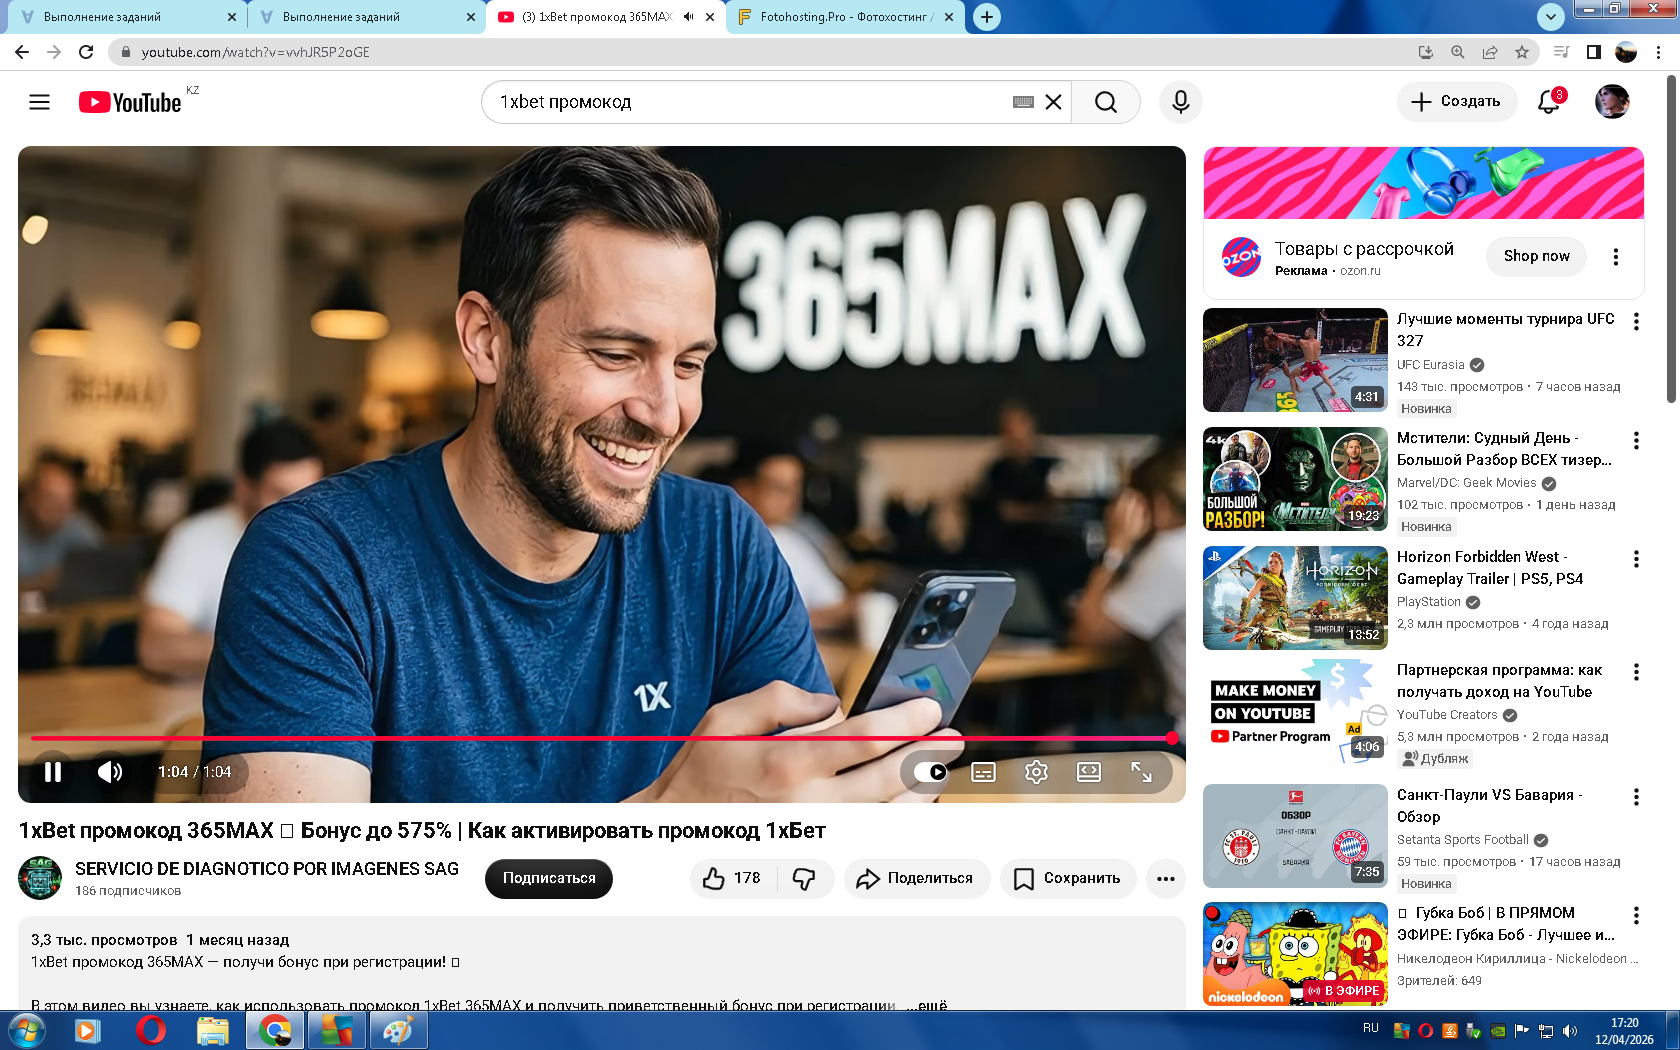Expand the video description with "ещё"
The width and height of the screenshot is (1680, 1050).
tap(926, 1005)
